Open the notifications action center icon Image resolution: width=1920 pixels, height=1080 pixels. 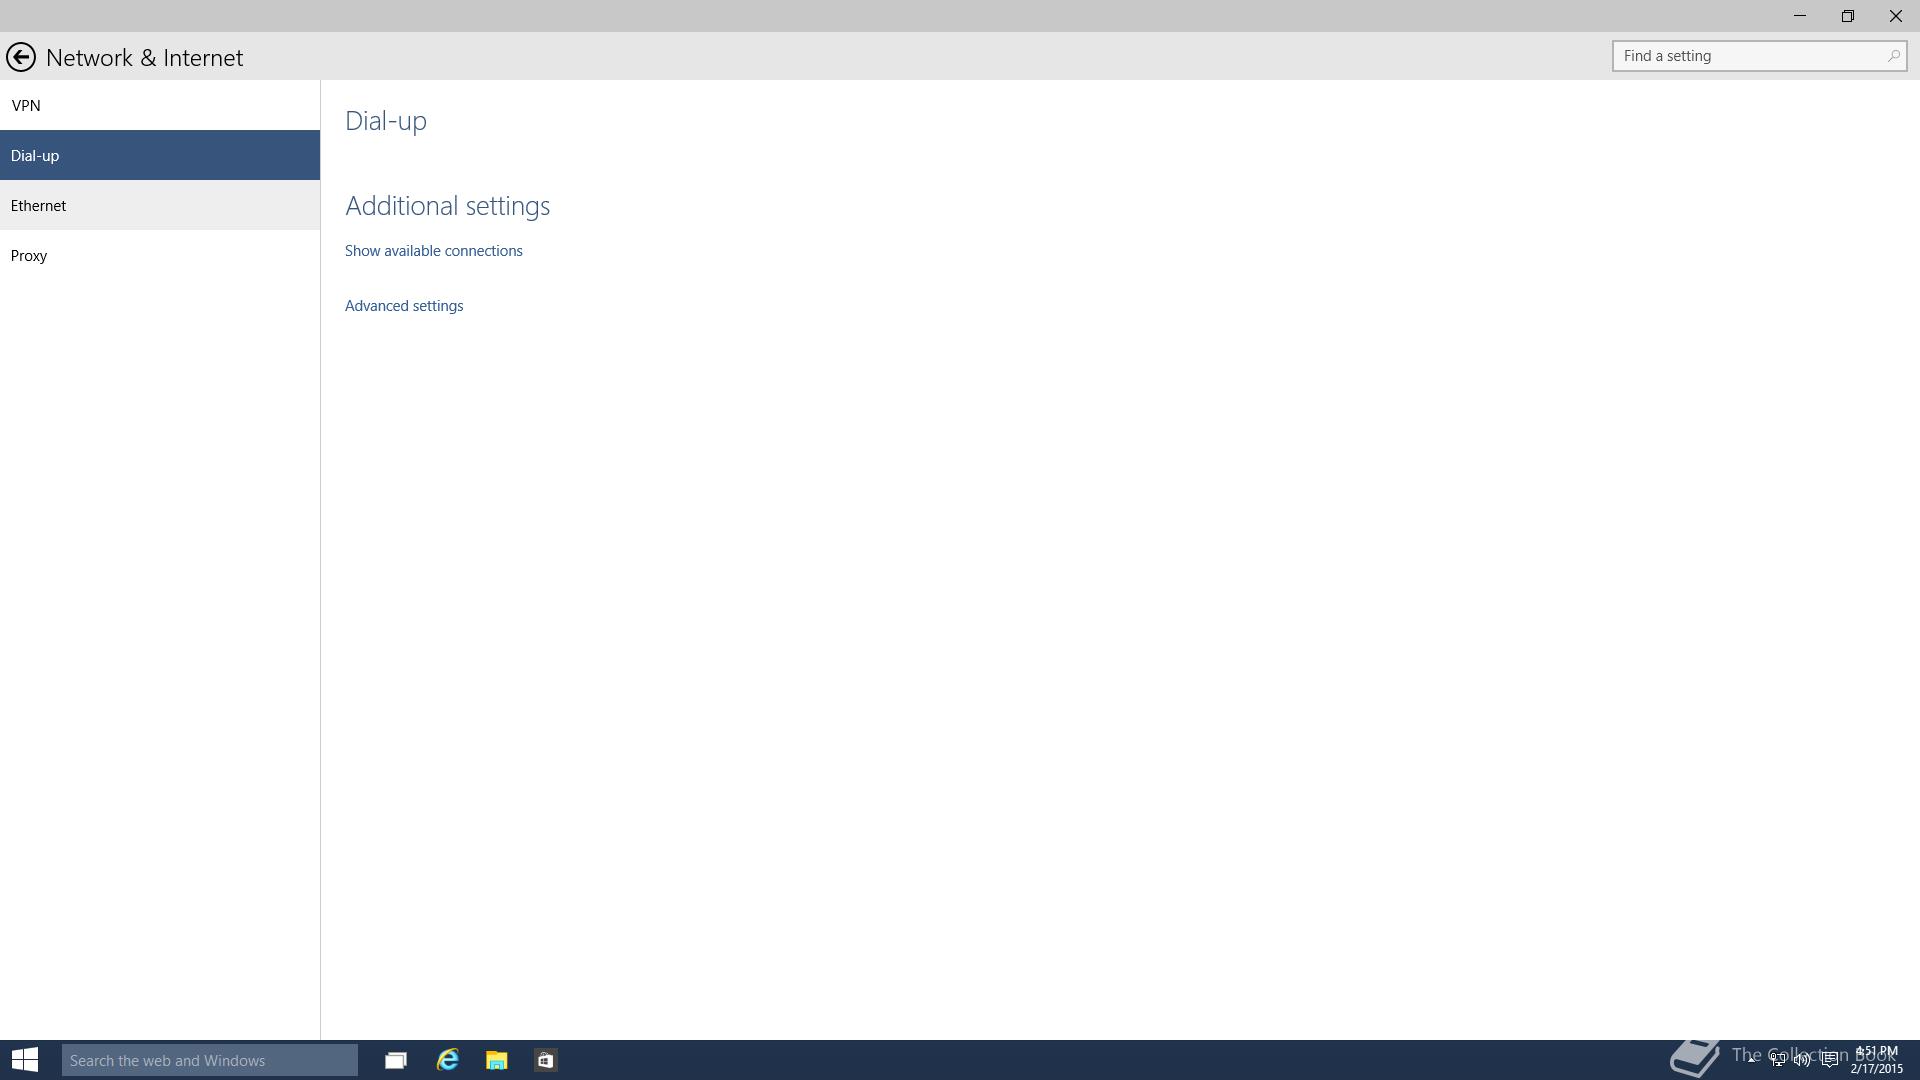click(1829, 1060)
